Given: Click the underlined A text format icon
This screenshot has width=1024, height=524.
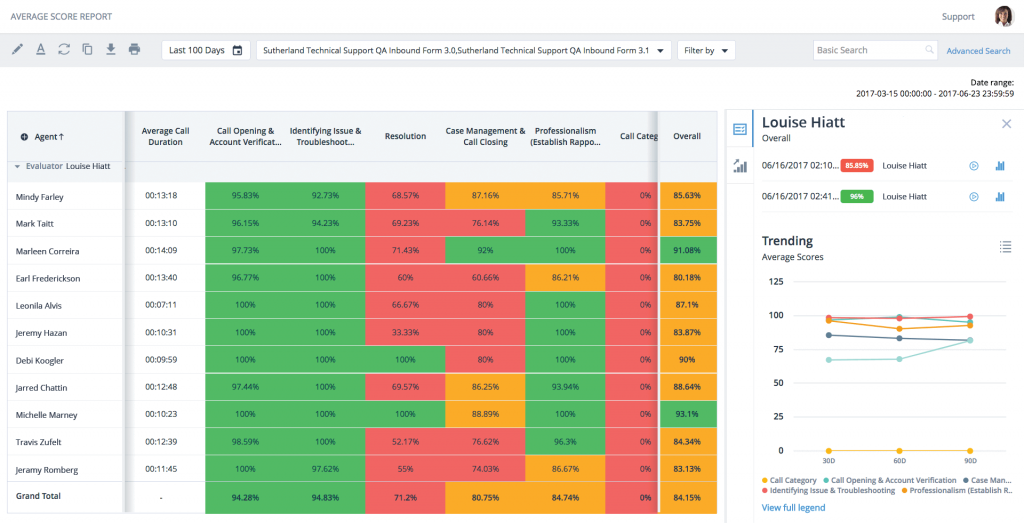Looking at the screenshot, I should click(41, 49).
